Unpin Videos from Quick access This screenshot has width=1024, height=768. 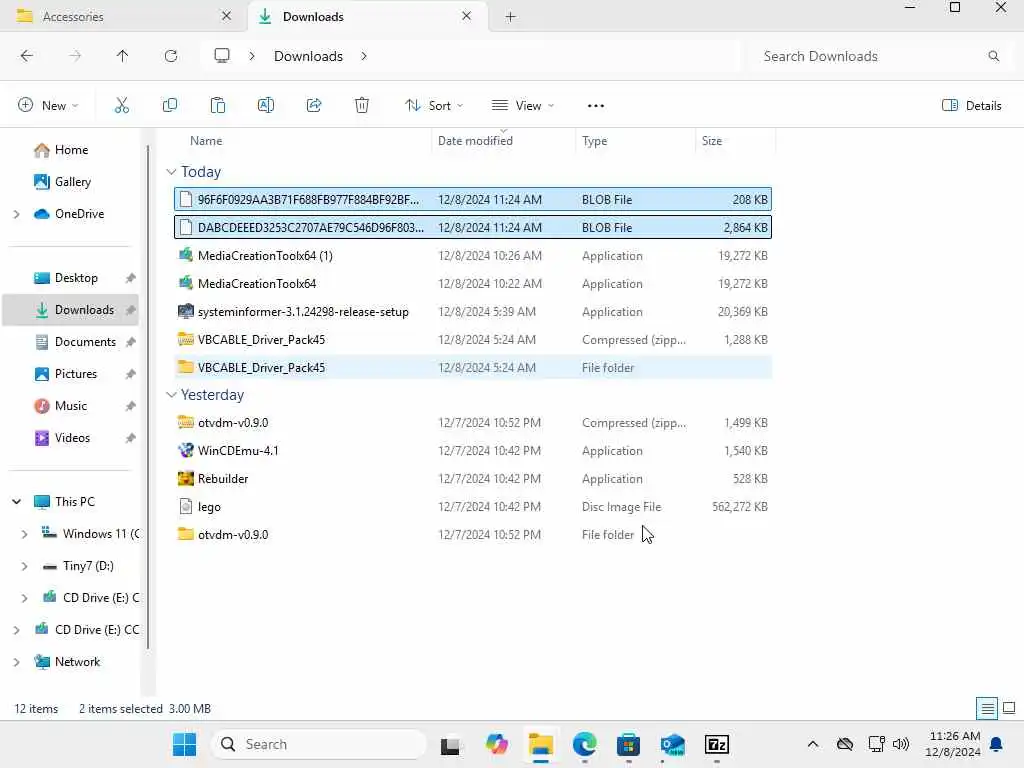[131, 438]
